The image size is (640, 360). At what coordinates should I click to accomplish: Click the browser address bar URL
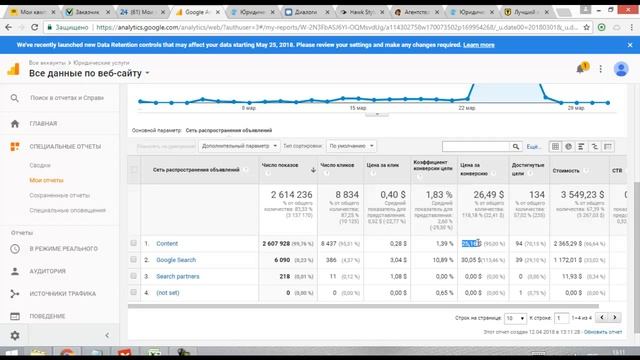coord(337,27)
